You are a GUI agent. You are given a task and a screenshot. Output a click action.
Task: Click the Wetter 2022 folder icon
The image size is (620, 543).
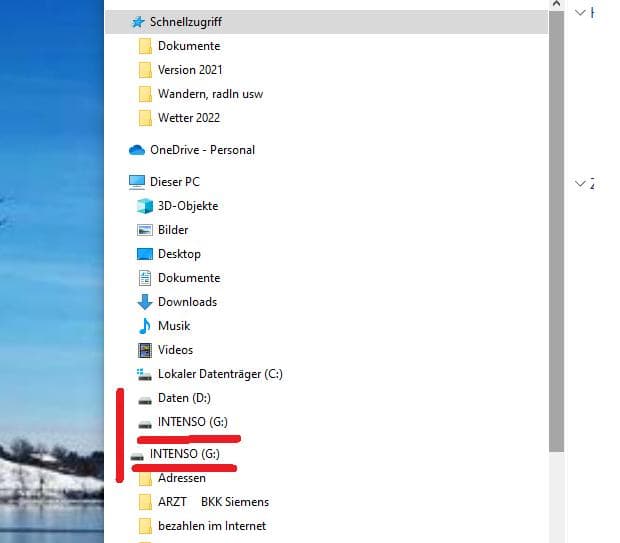[145, 118]
